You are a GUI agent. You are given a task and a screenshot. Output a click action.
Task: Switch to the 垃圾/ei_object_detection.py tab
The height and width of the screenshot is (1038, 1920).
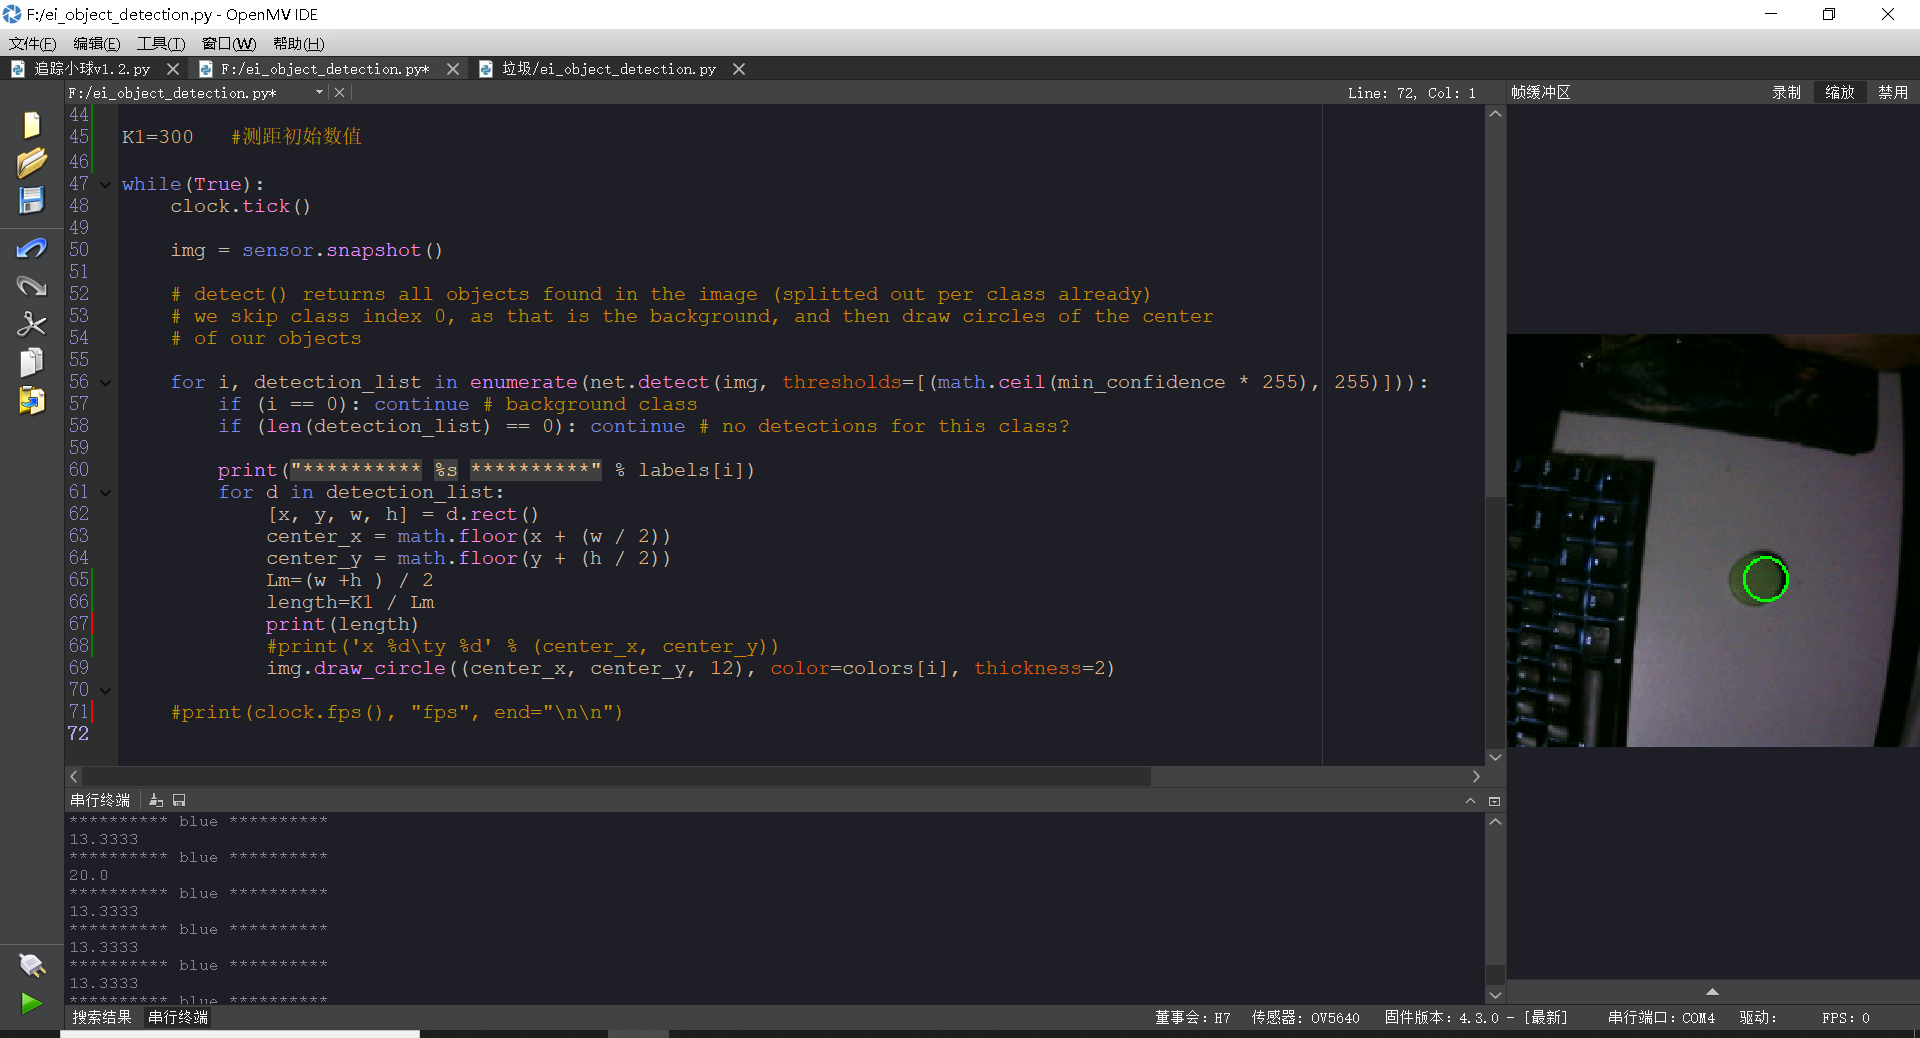click(x=609, y=69)
